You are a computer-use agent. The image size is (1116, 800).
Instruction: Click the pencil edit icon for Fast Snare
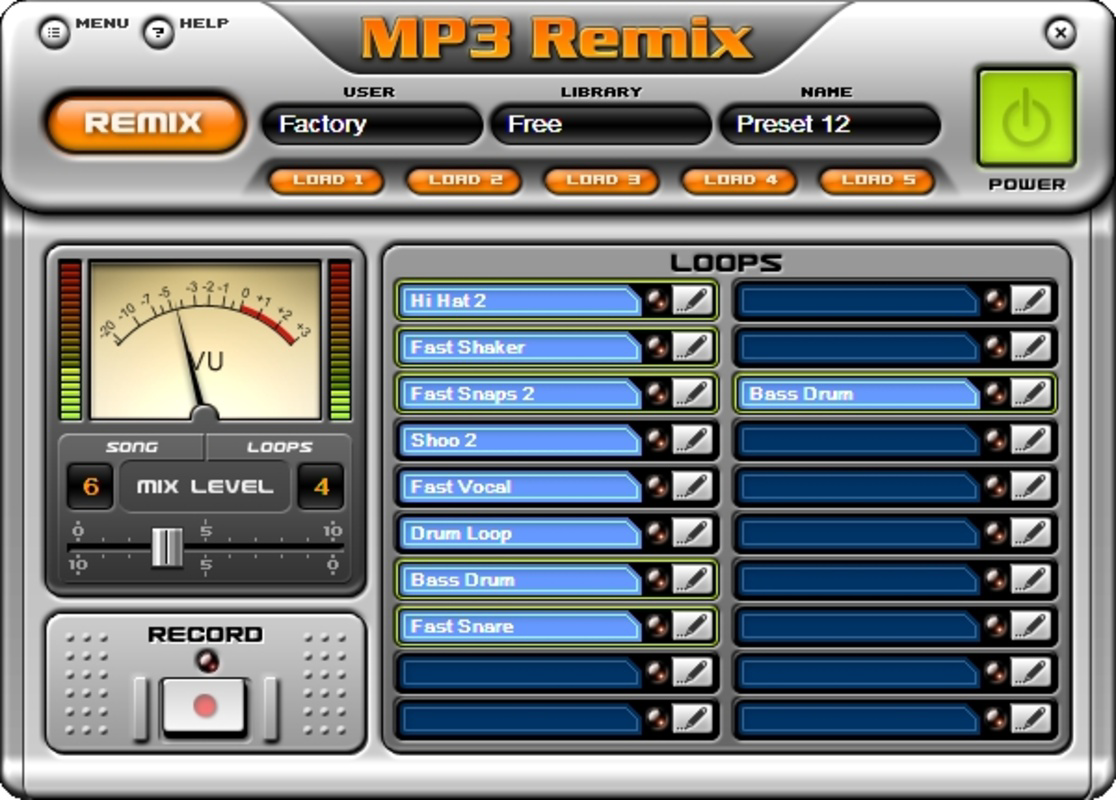point(693,626)
